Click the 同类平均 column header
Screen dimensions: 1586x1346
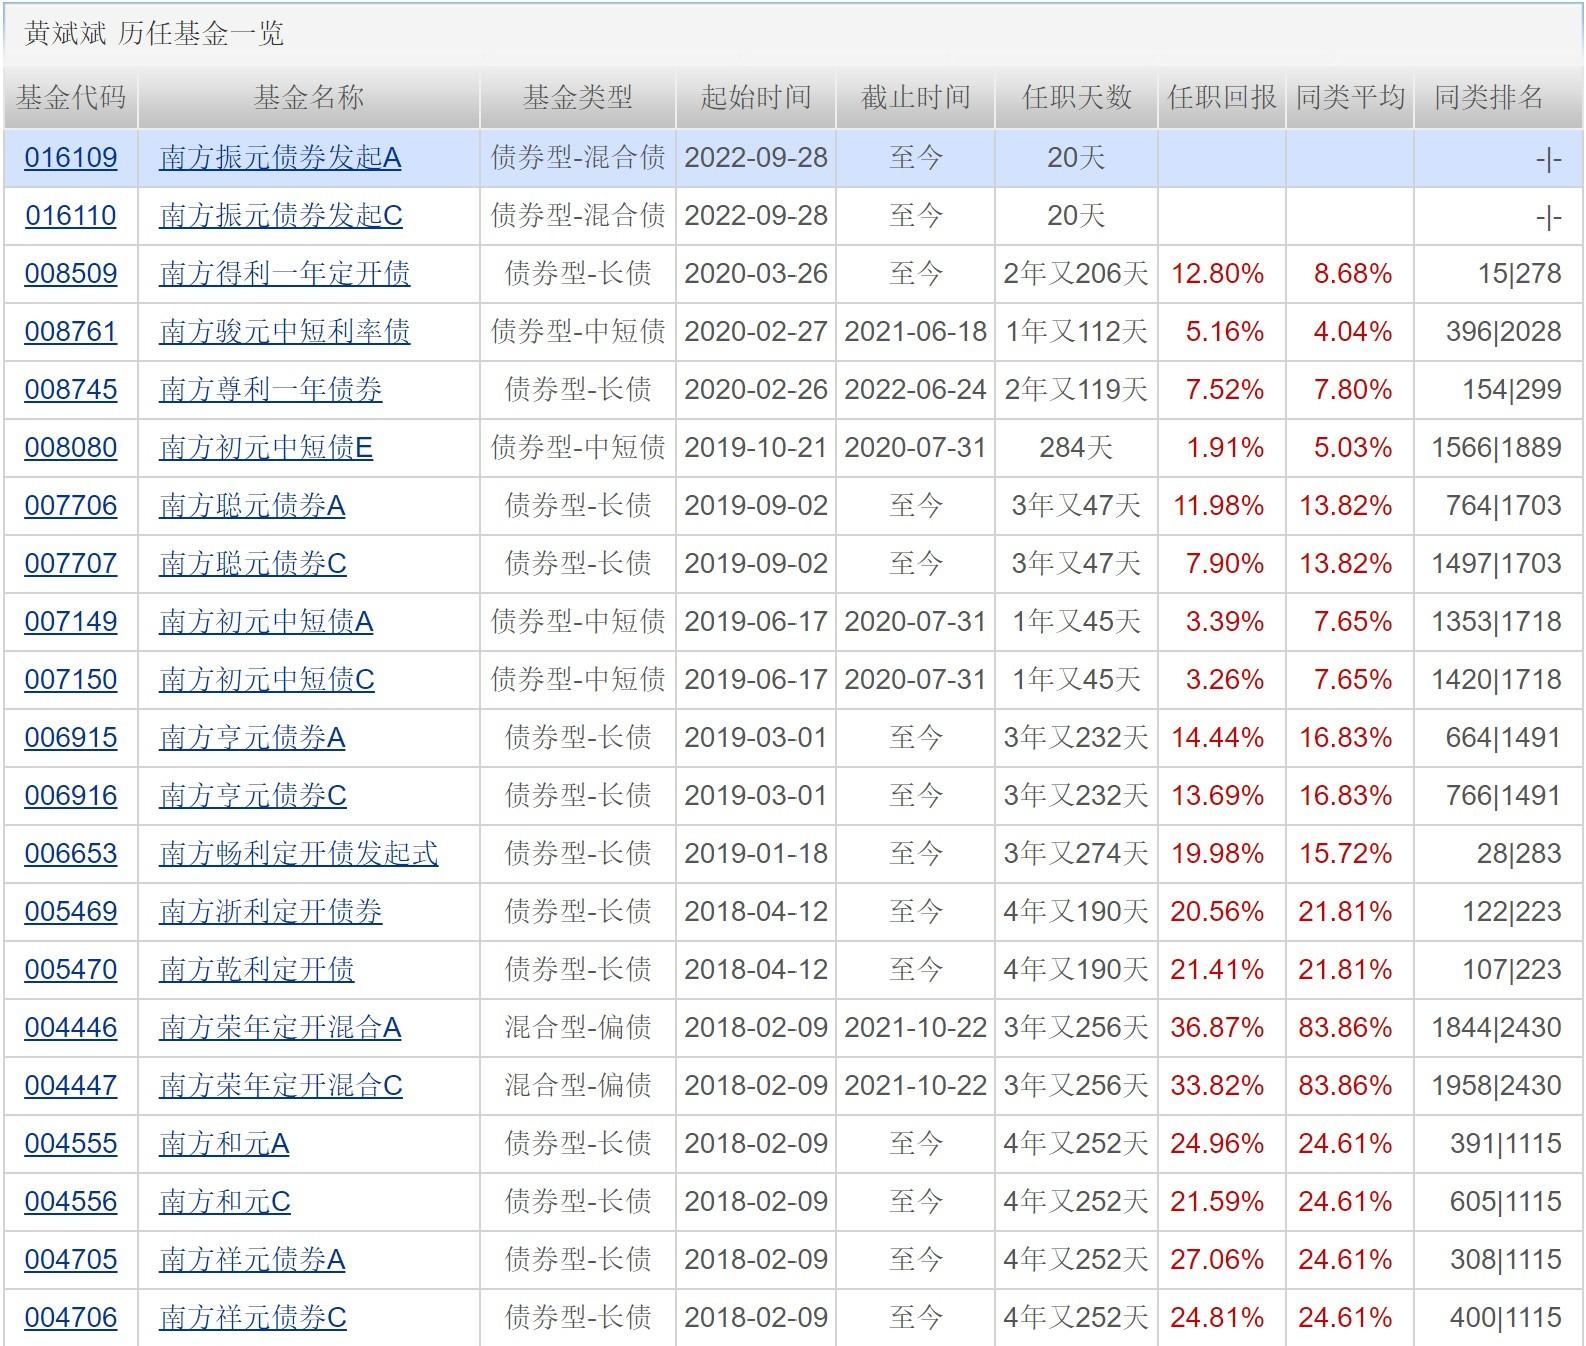1350,98
